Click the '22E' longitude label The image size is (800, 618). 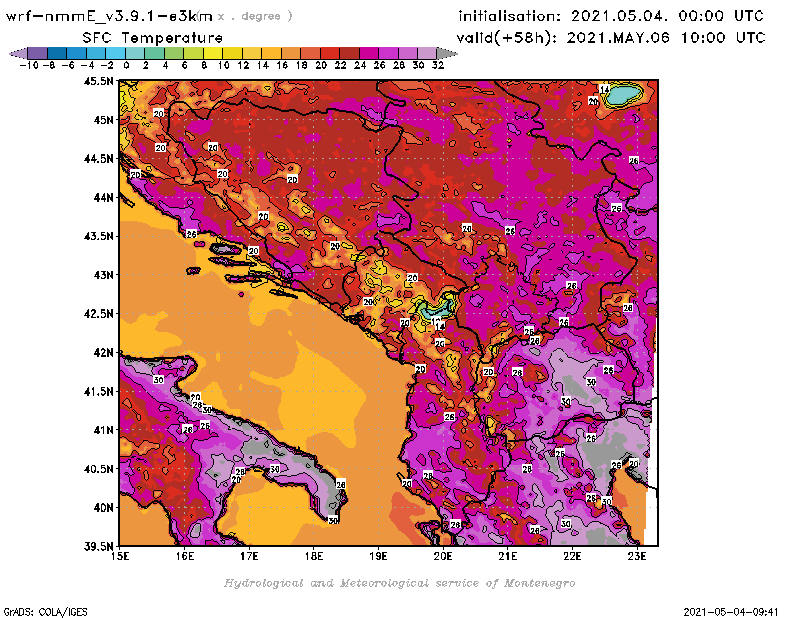(x=572, y=556)
